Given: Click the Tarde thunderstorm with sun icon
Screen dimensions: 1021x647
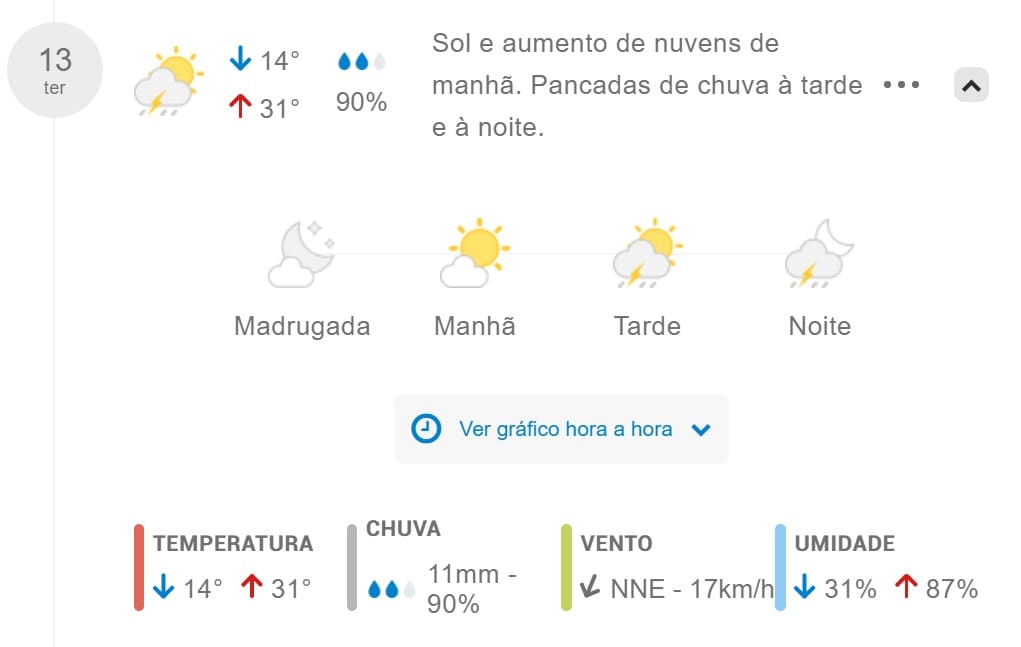Looking at the screenshot, I should coord(647,253).
